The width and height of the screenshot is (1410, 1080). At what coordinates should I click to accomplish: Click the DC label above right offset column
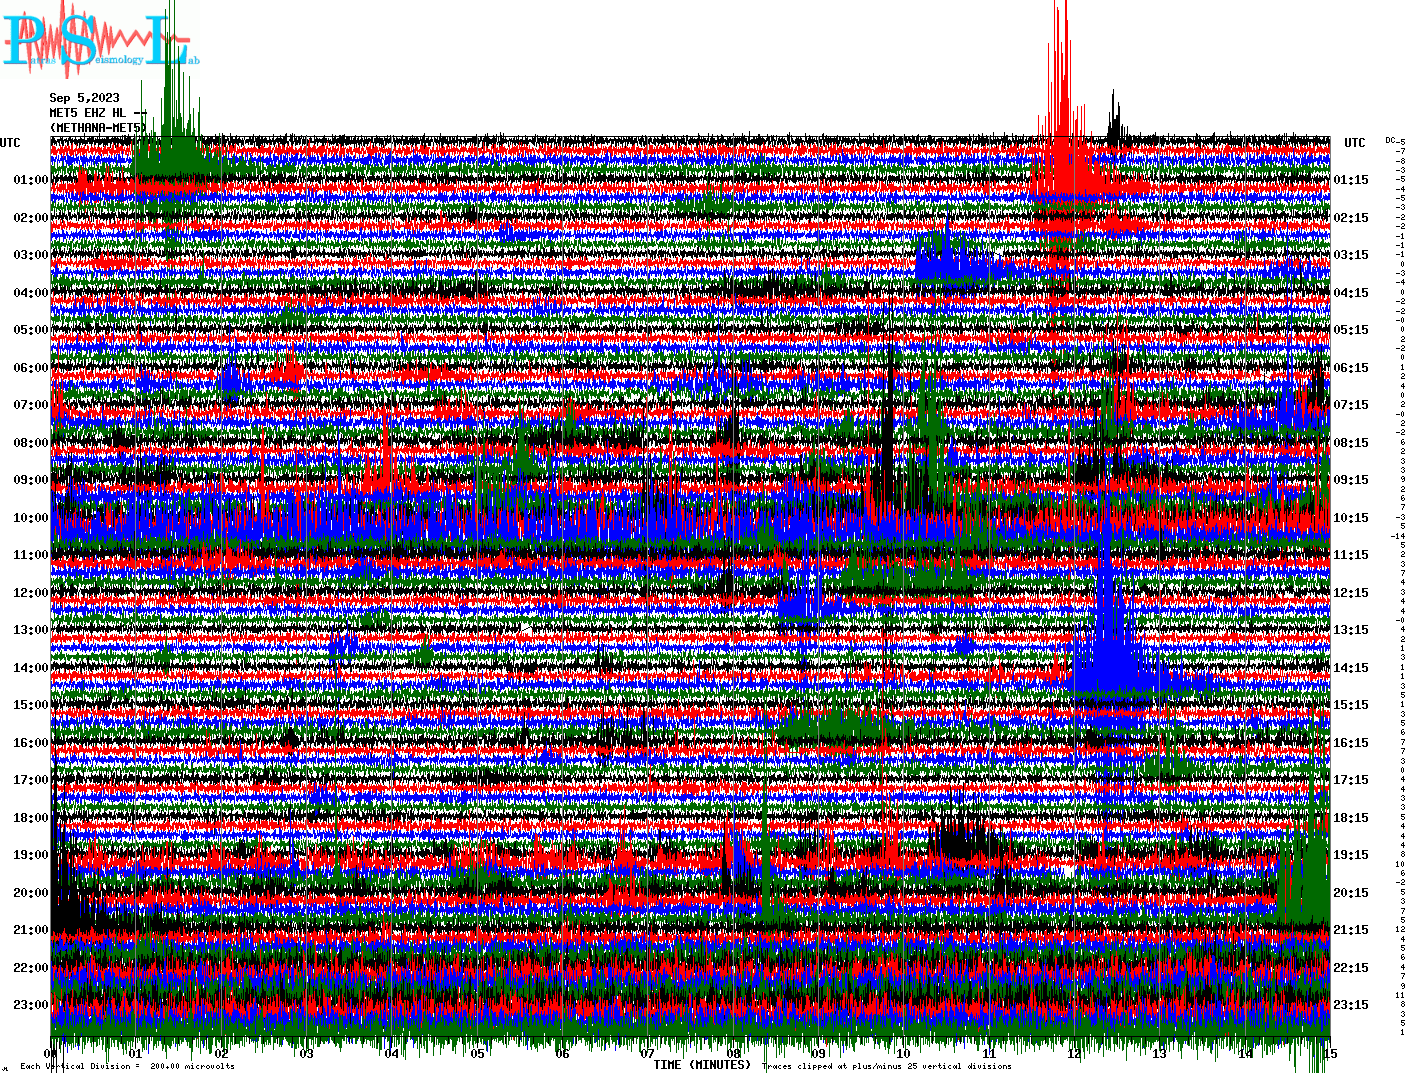[1390, 140]
